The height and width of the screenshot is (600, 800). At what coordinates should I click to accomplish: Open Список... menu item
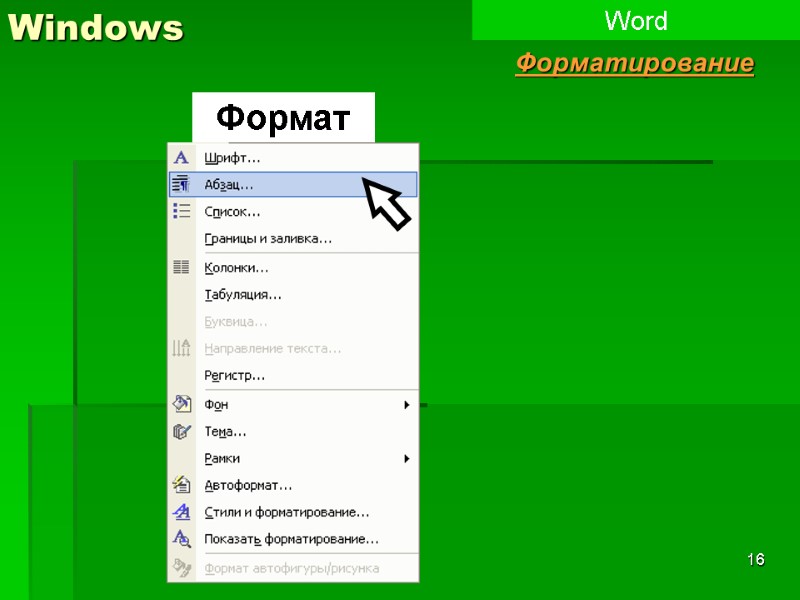(x=293, y=211)
